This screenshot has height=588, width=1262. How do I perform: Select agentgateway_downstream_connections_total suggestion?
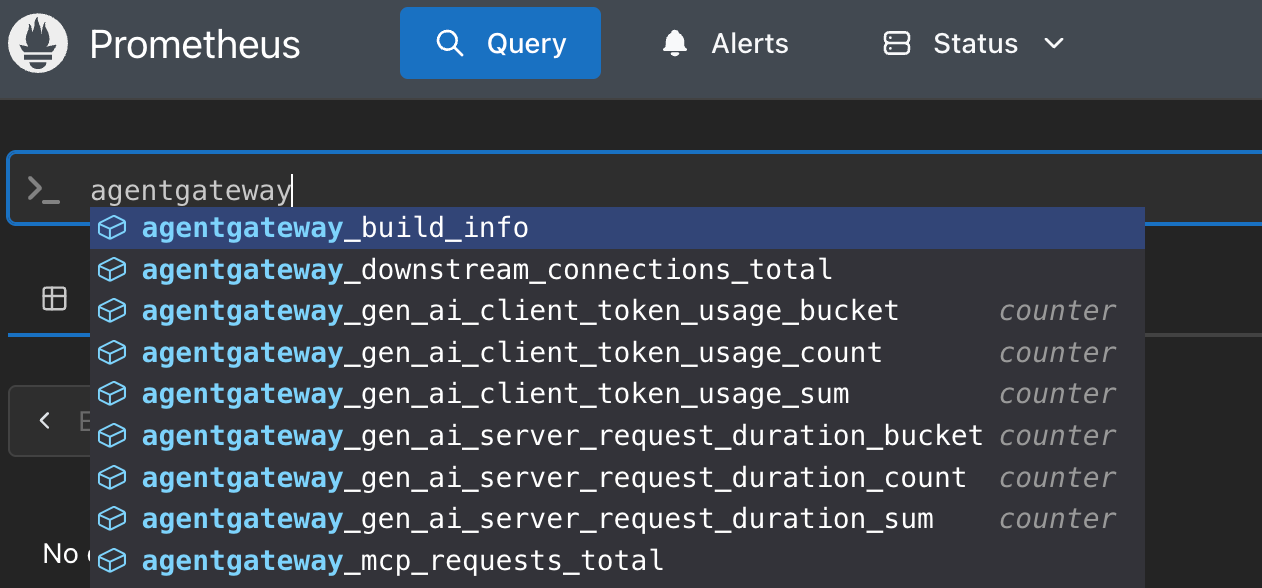click(487, 270)
